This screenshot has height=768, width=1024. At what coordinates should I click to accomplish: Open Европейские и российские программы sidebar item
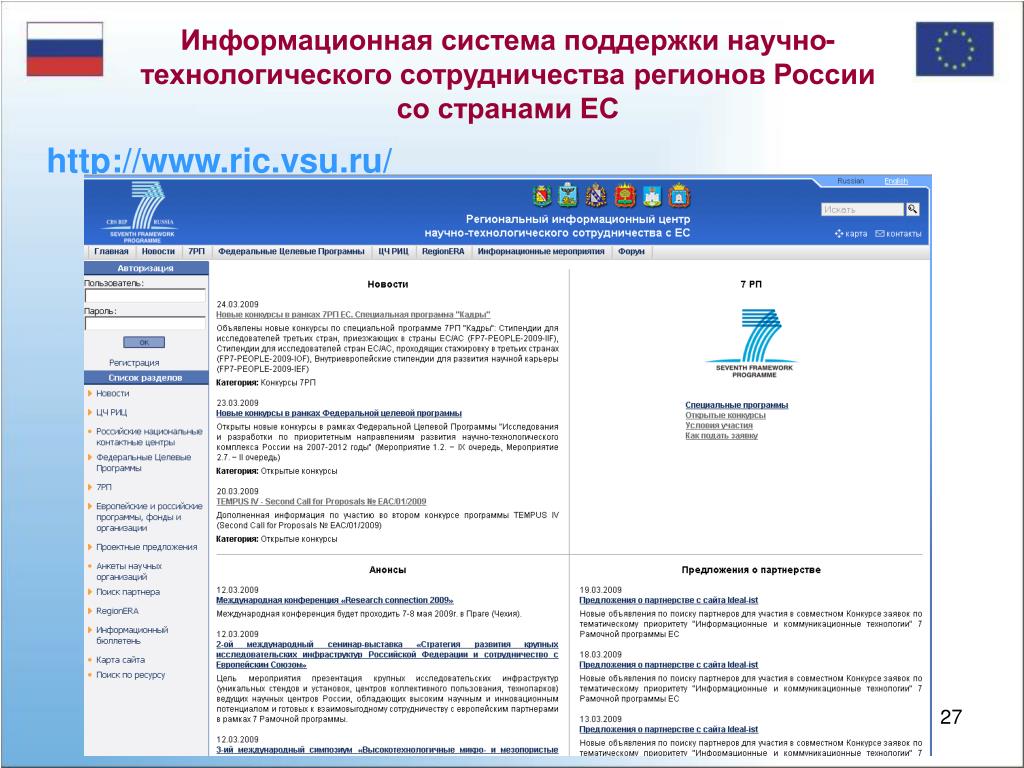(149, 517)
